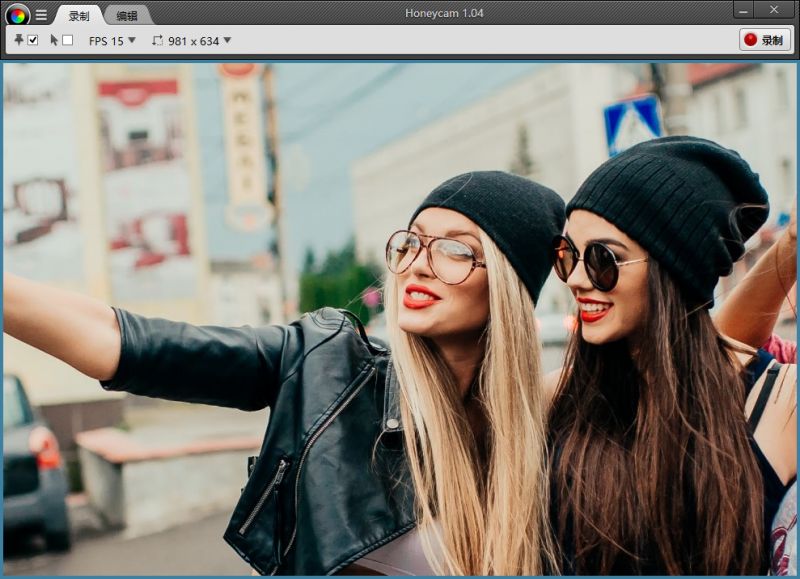The width and height of the screenshot is (800, 579).
Task: Minimize the Honeycam window
Action: point(743,9)
